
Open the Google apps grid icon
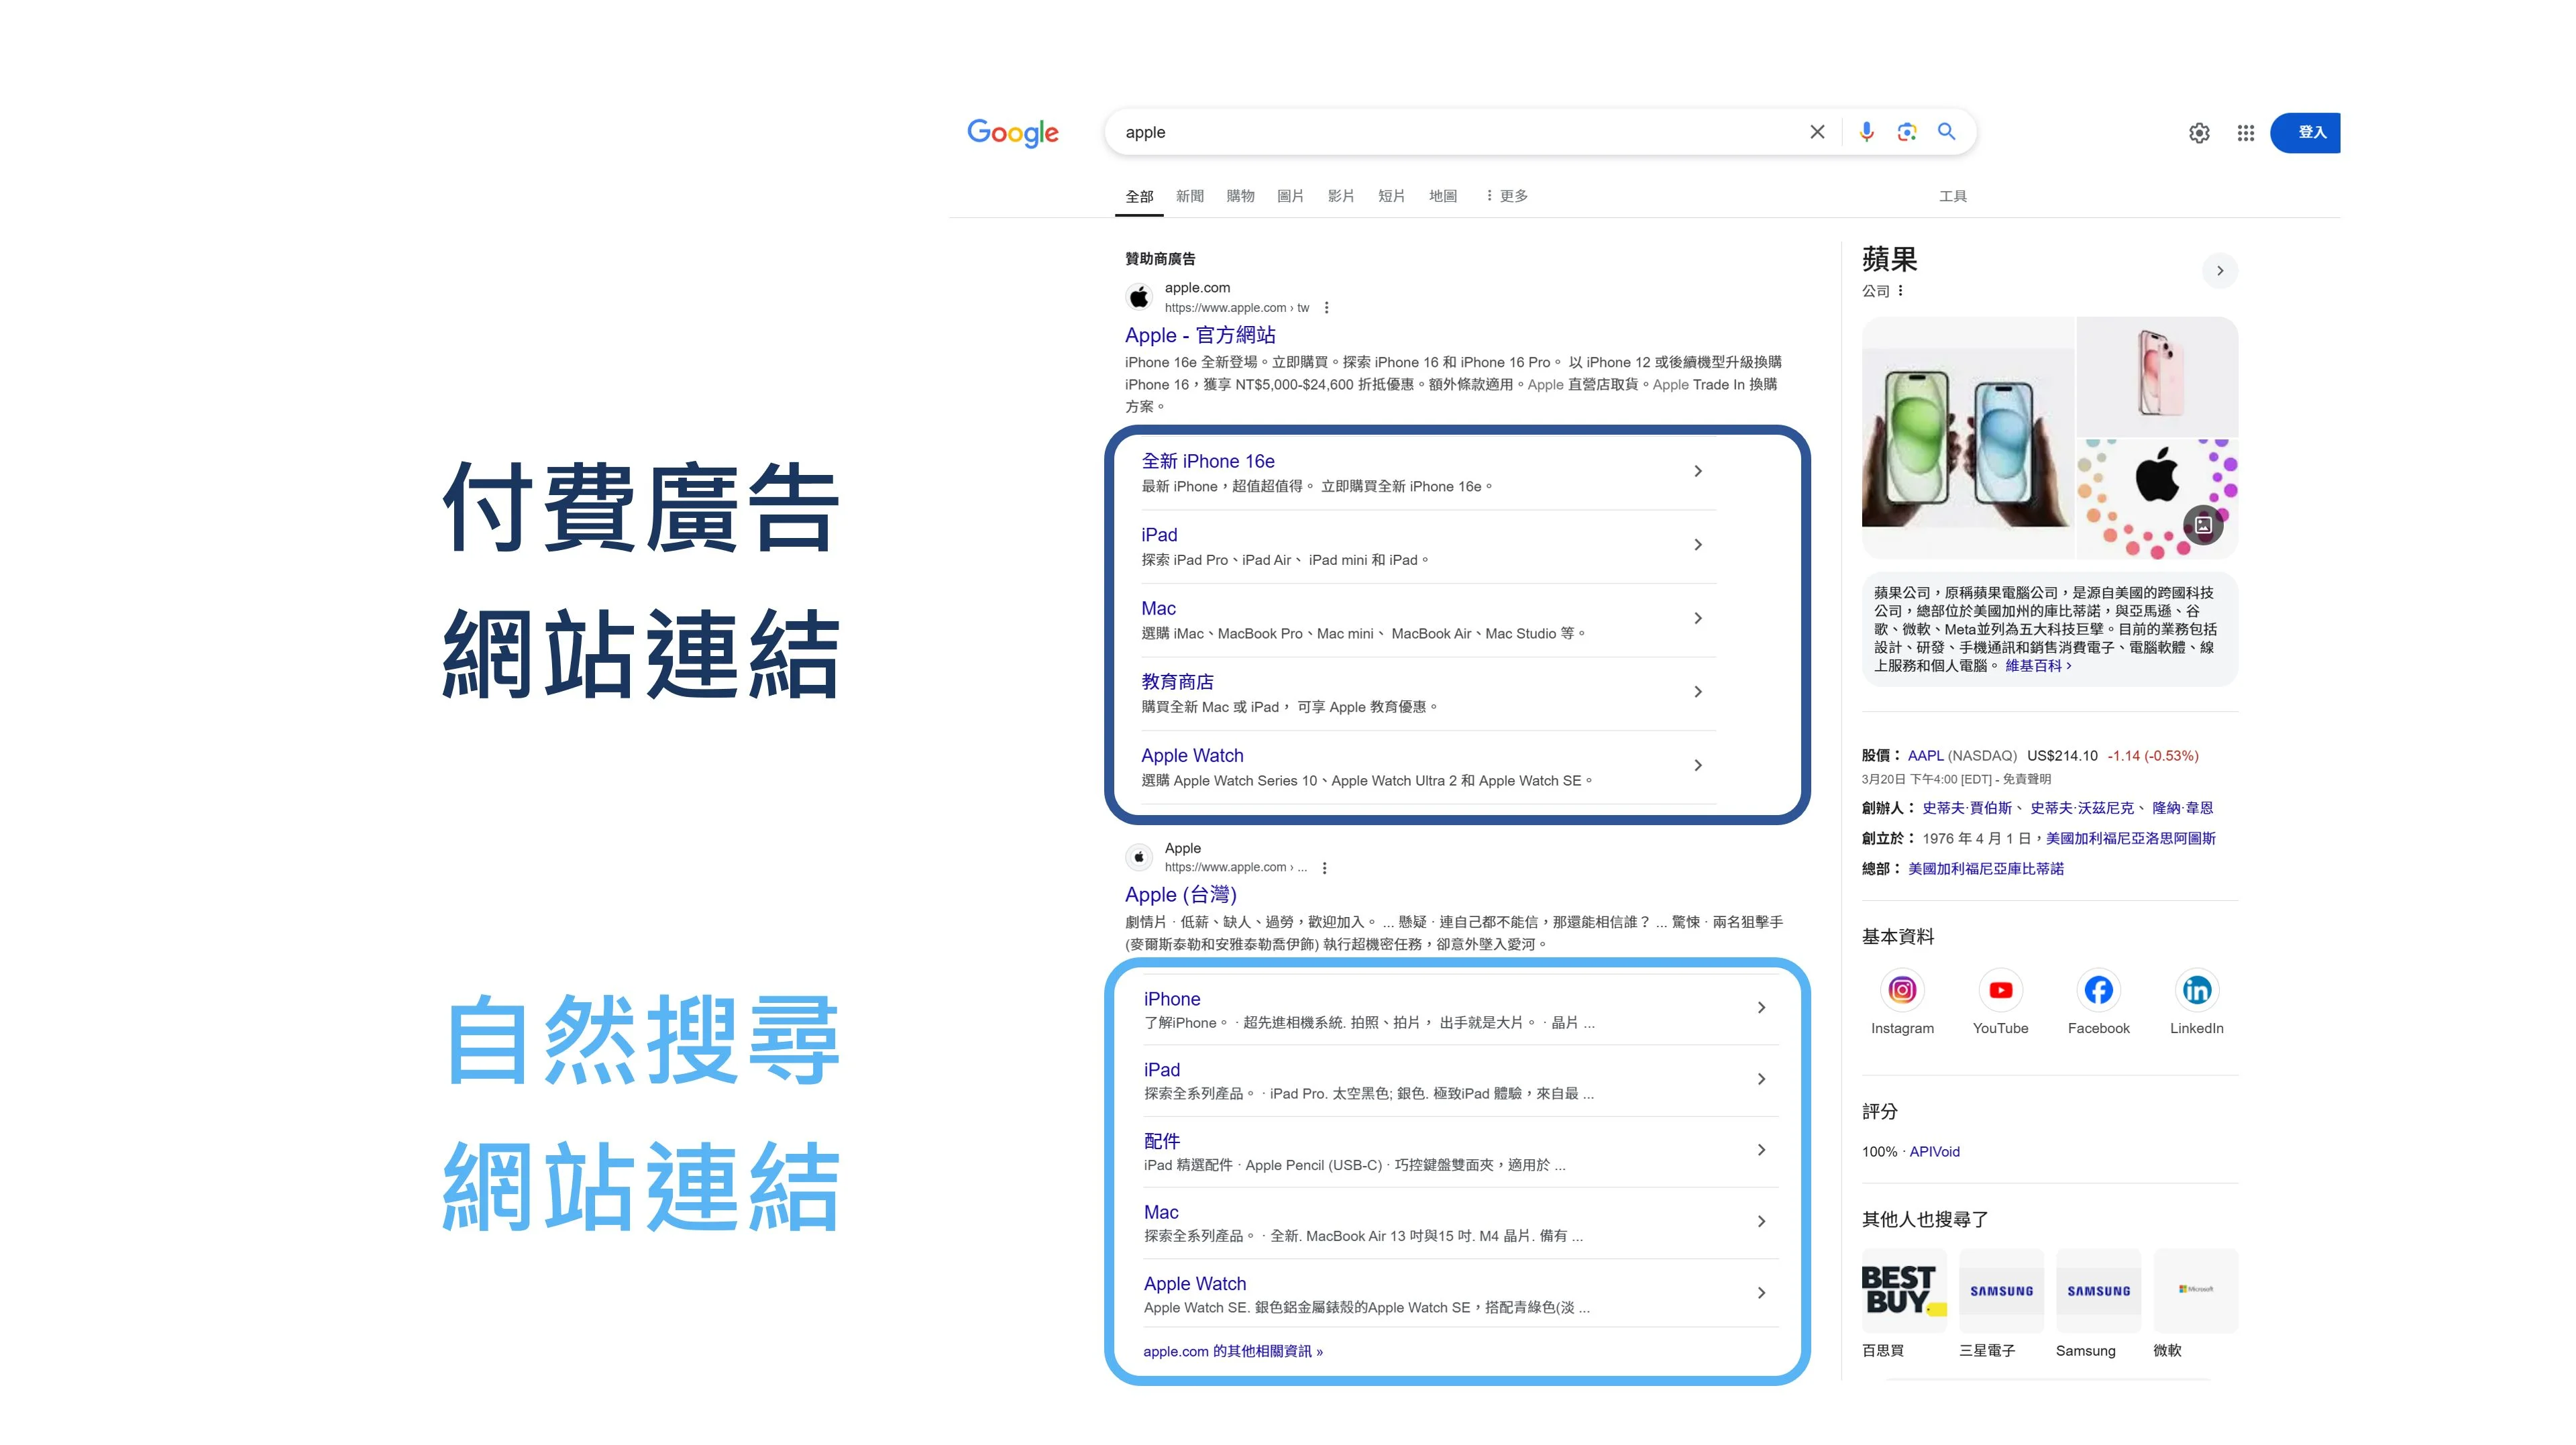[2245, 133]
